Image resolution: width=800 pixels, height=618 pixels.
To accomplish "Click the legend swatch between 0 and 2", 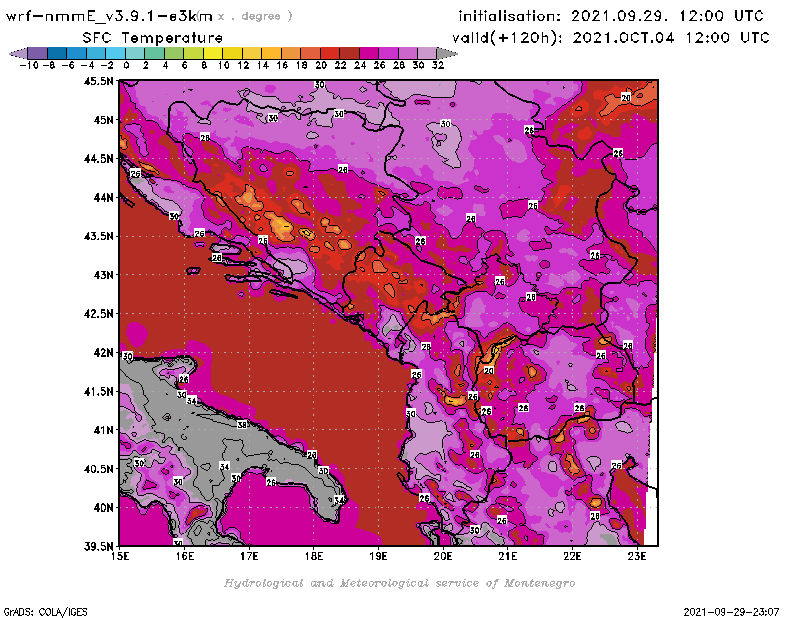I will point(135,54).
